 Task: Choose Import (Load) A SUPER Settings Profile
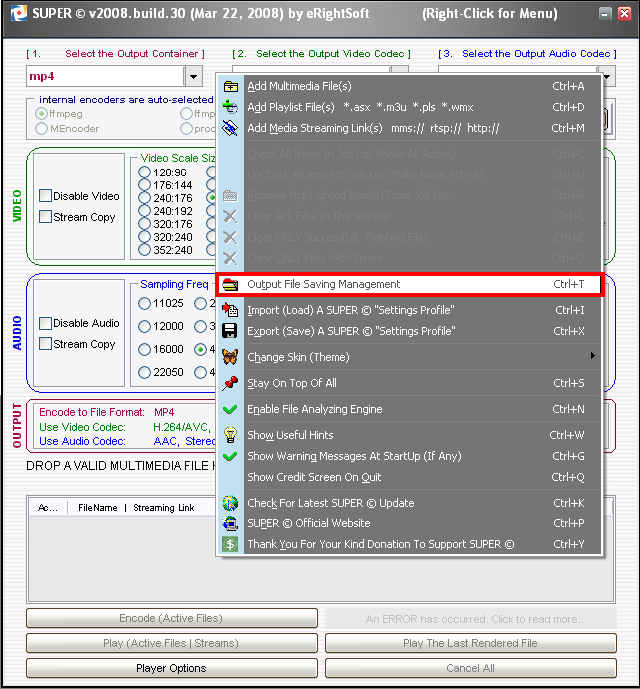[x=409, y=310]
